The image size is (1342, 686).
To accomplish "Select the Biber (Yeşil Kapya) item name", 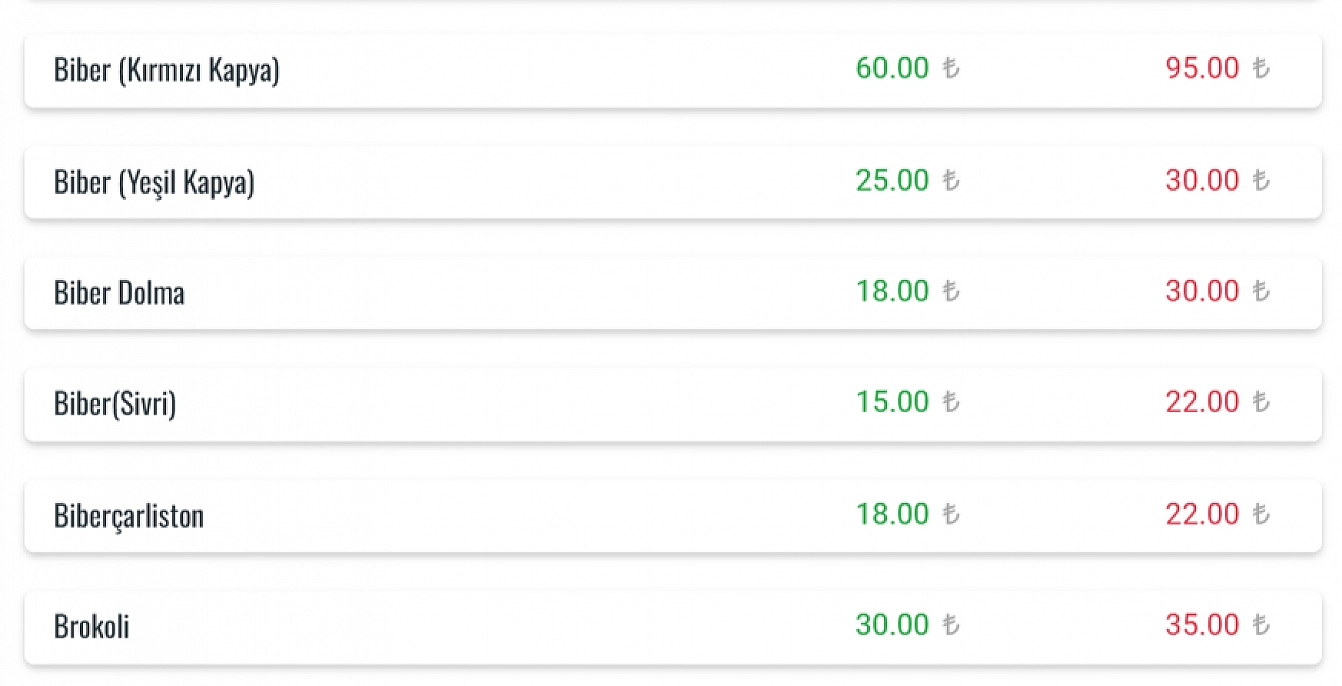I will point(154,183).
